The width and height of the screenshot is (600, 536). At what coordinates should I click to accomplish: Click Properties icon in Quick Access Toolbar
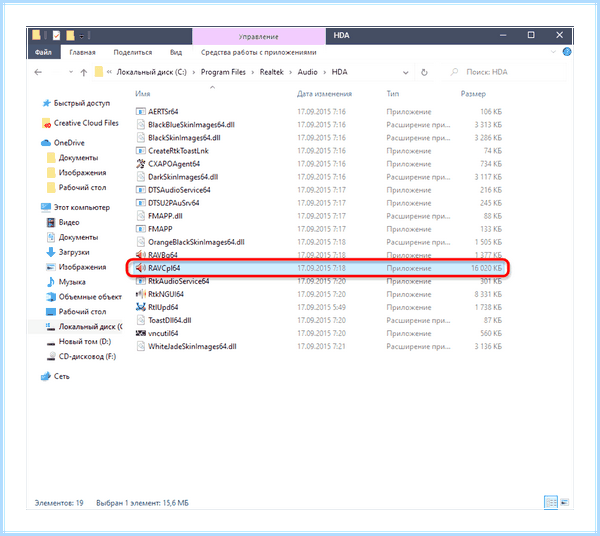[56, 36]
